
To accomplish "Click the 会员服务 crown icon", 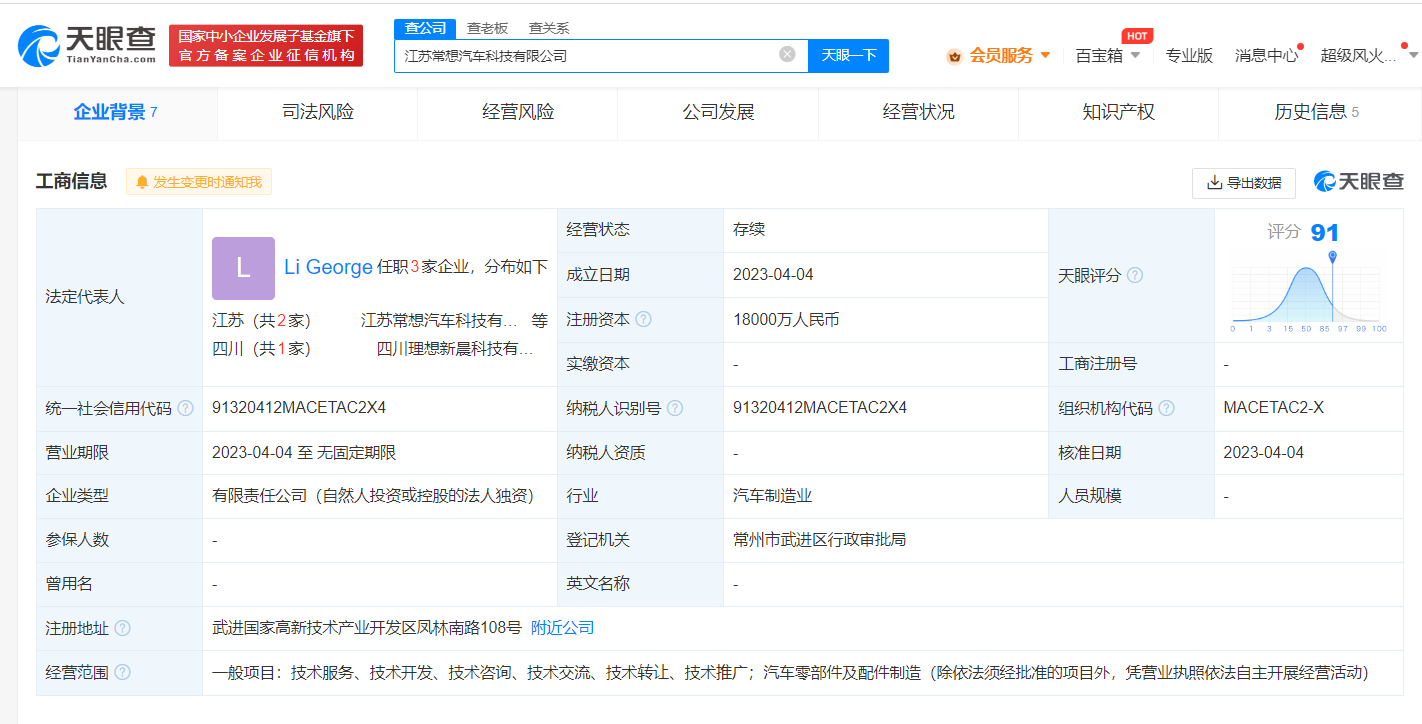I will (954, 56).
